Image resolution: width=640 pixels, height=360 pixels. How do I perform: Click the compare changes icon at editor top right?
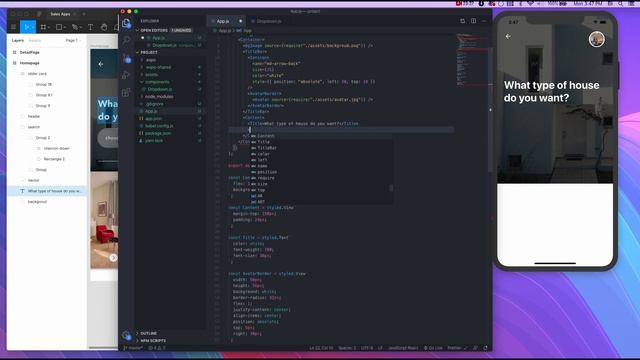pyautogui.click(x=462, y=21)
